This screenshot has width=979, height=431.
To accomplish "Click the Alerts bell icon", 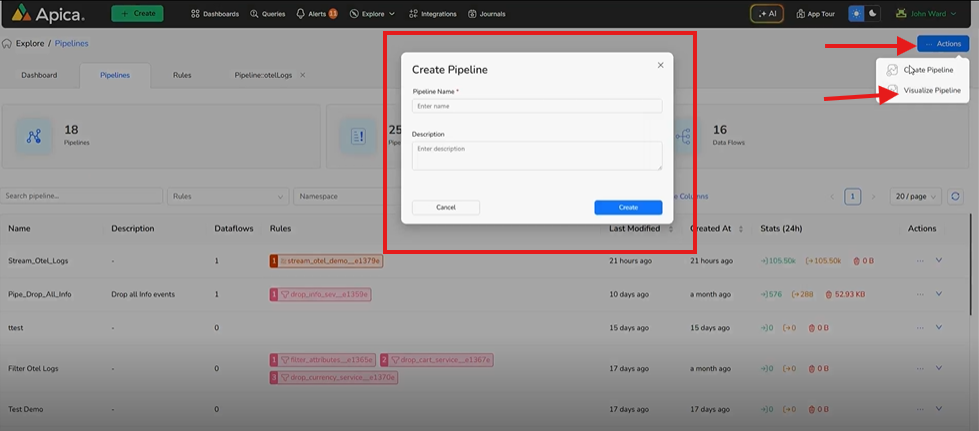I will [302, 14].
